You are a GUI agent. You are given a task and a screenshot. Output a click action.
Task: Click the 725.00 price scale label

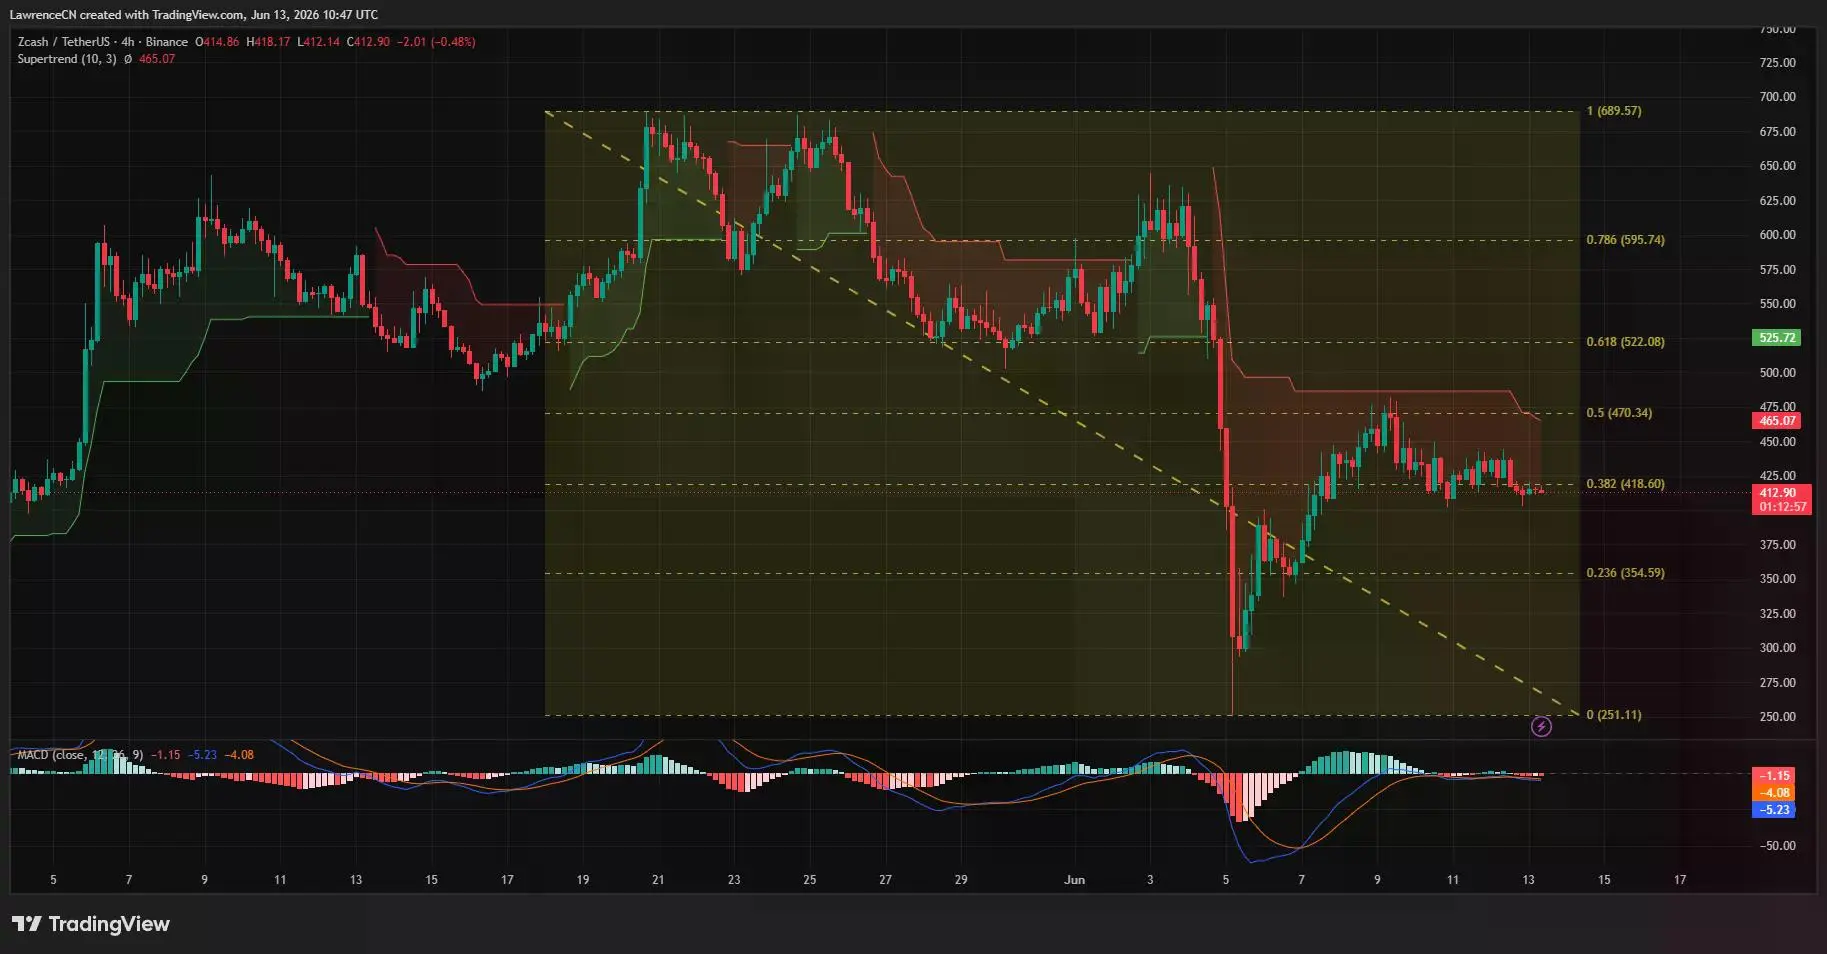1777,63
